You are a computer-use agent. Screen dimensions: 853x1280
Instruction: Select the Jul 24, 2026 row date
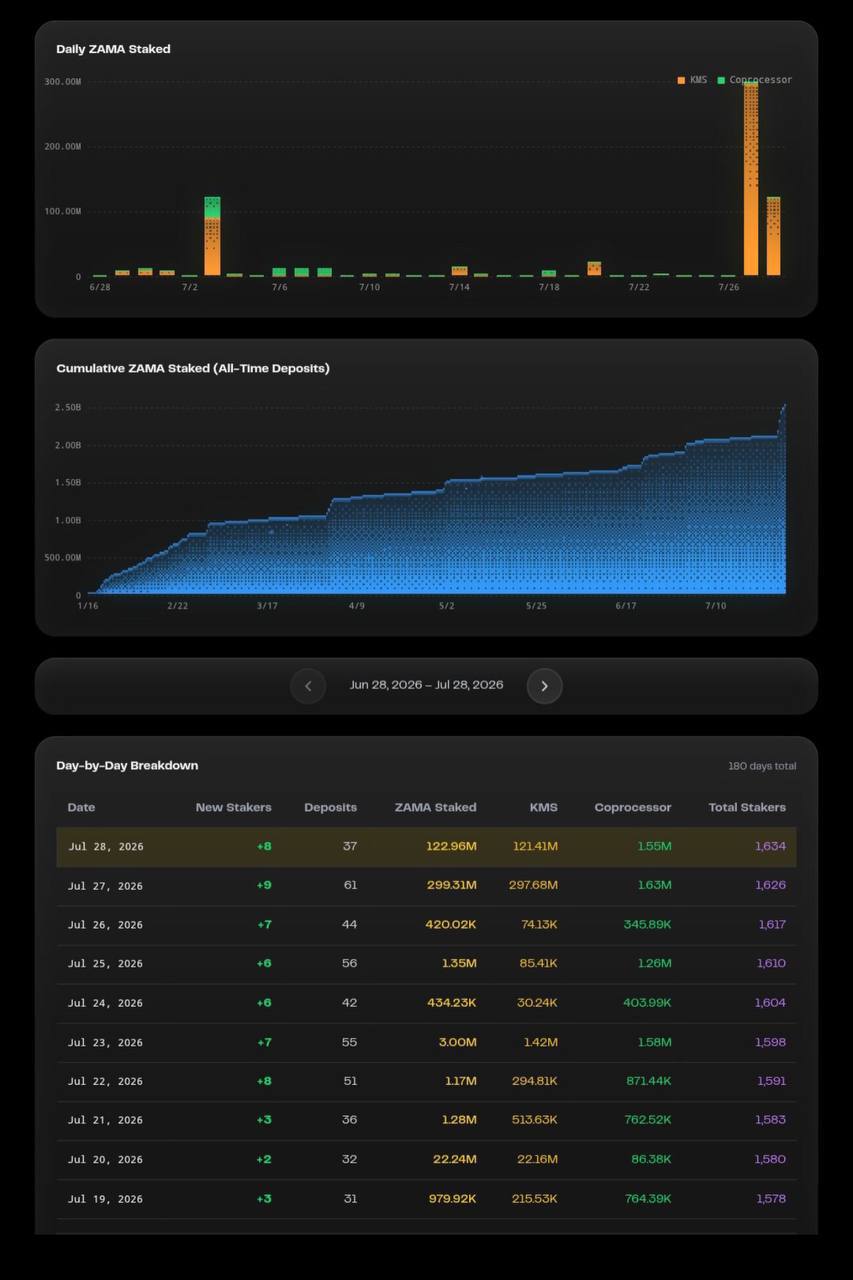pyautogui.click(x=106, y=1003)
